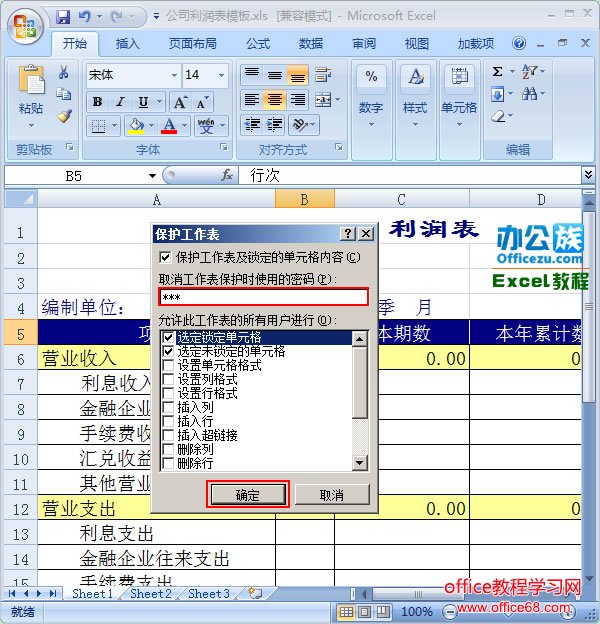Toggle Italic formatting
The width and height of the screenshot is (600, 624).
tap(120, 102)
